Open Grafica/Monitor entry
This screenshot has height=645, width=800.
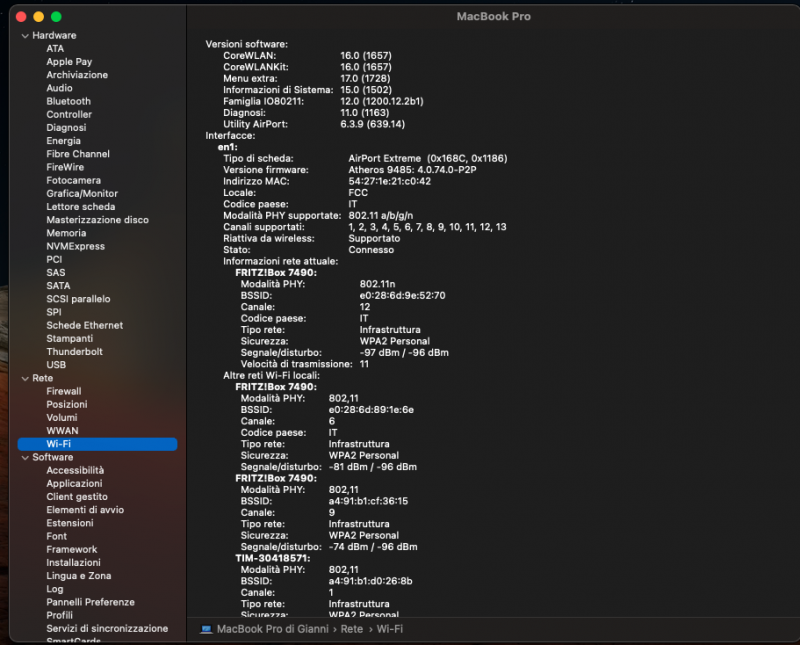coord(82,194)
